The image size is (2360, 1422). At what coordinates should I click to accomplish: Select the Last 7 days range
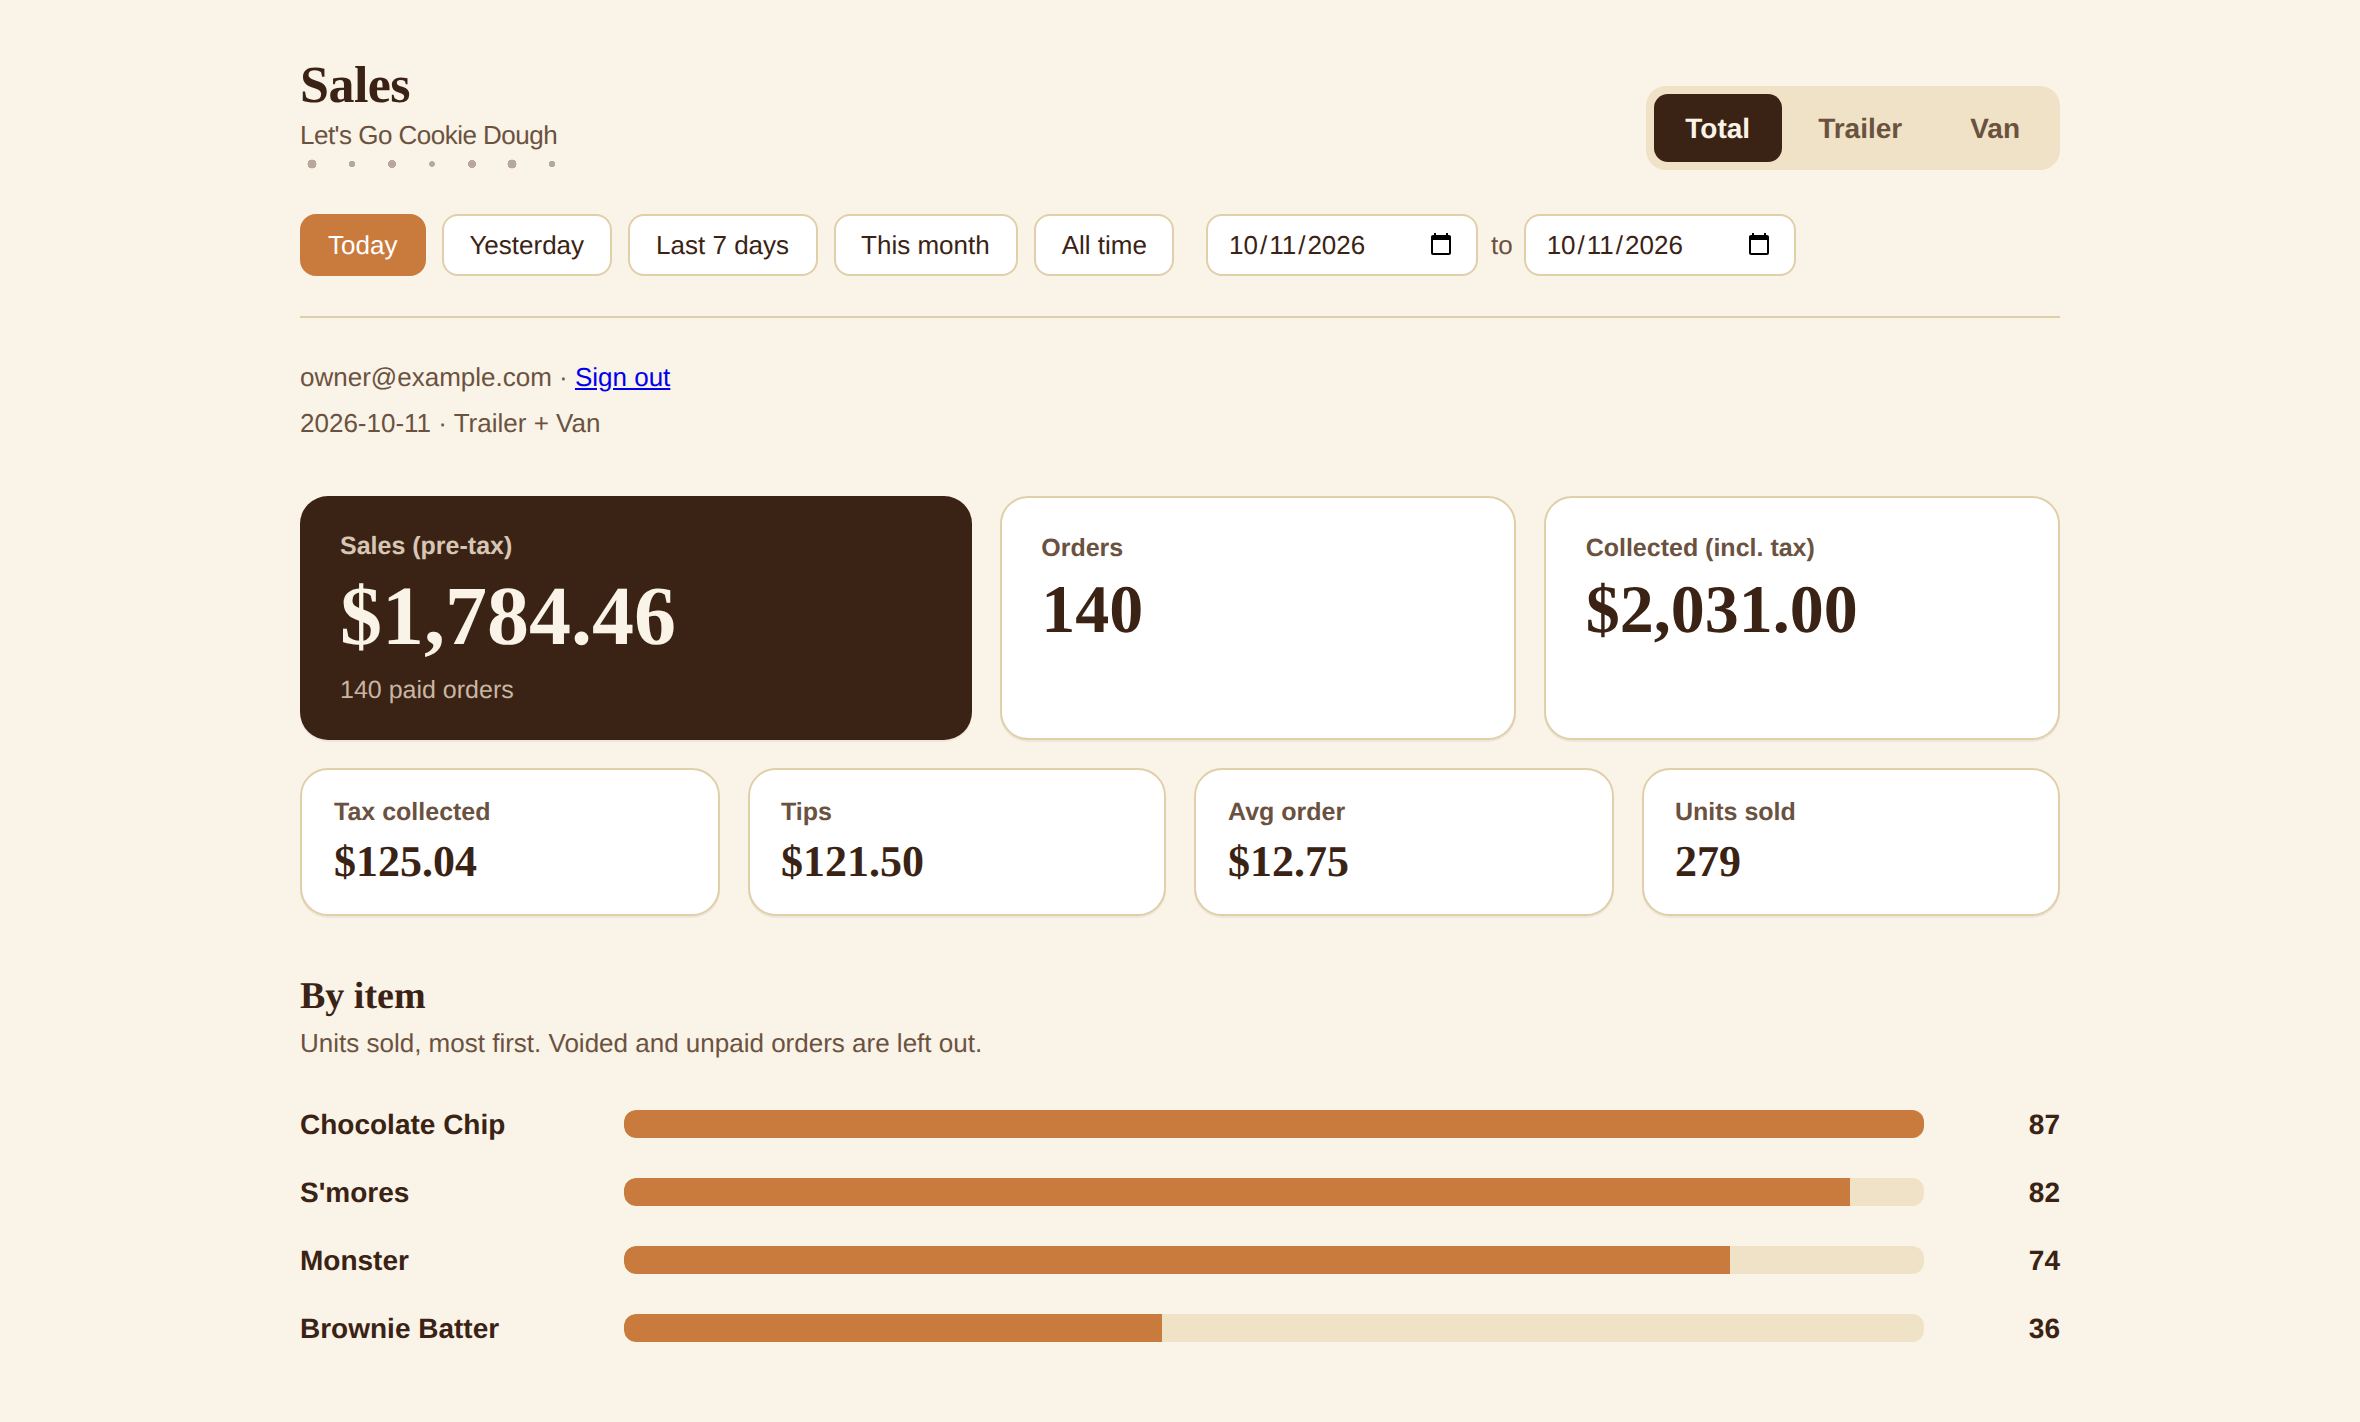722,245
